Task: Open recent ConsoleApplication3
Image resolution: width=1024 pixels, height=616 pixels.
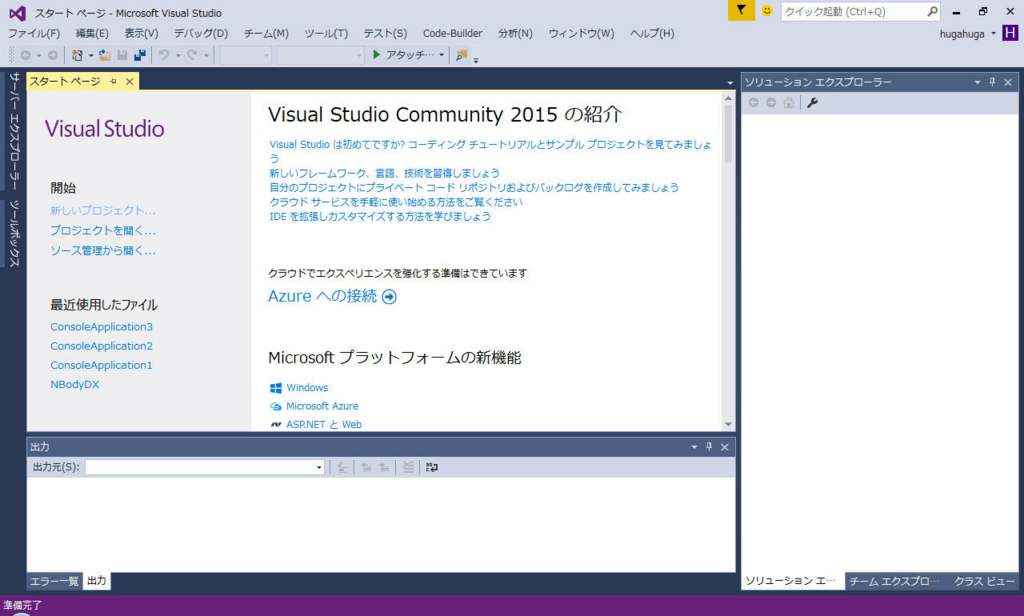Action: point(101,327)
